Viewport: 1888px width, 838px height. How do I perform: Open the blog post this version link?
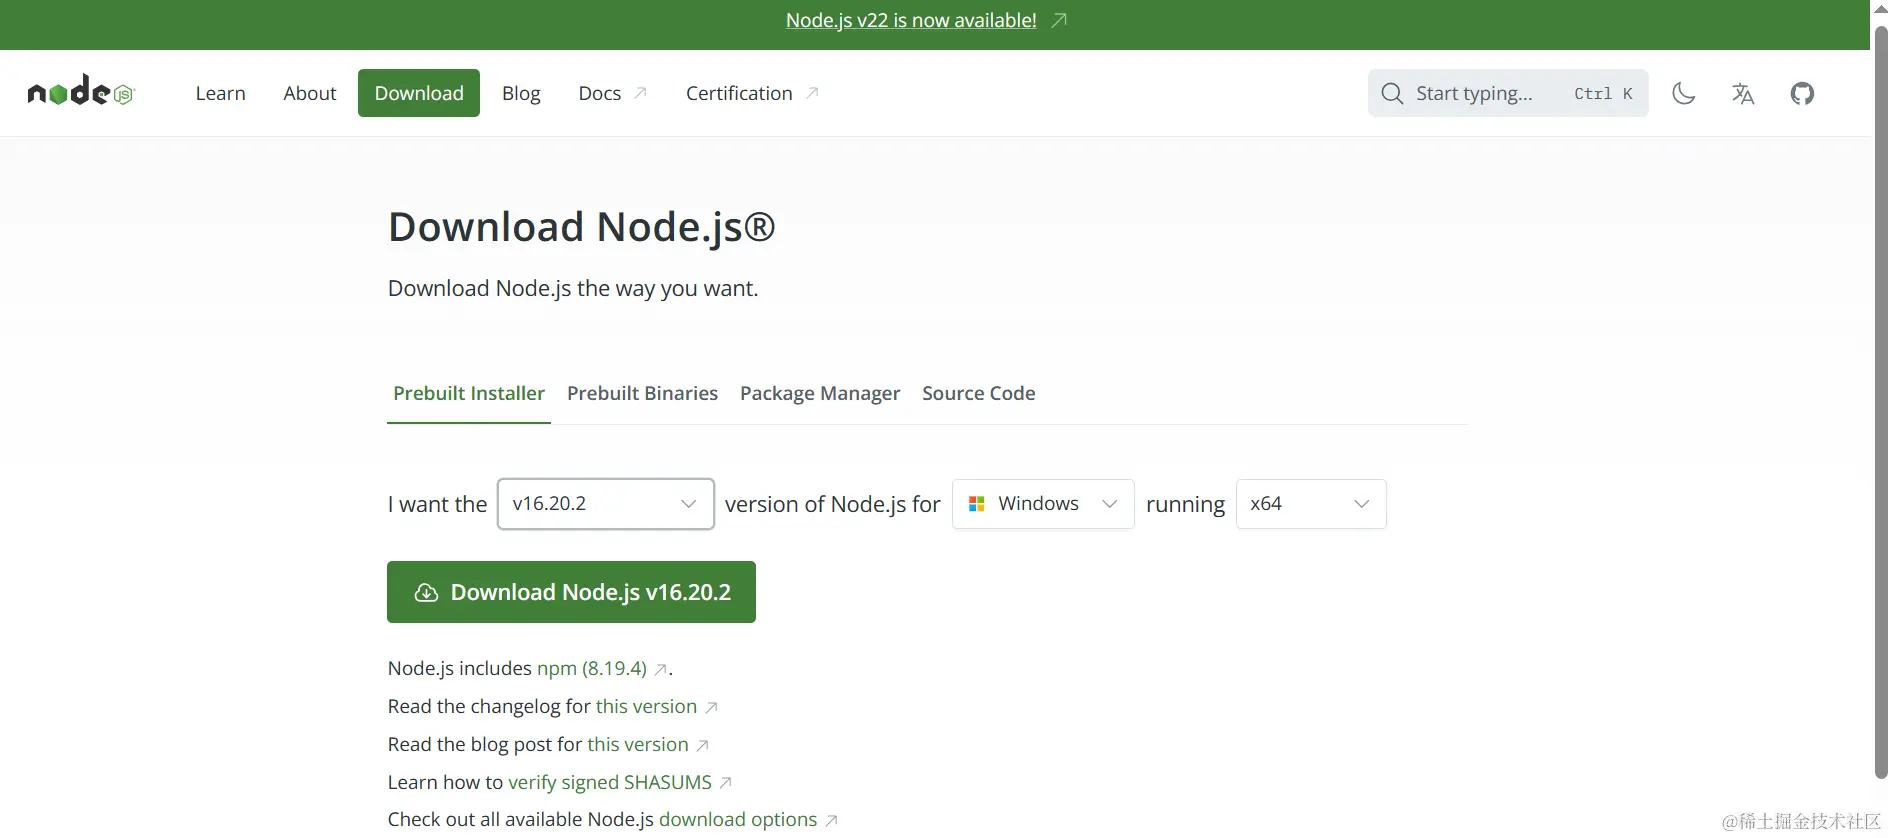tap(638, 744)
